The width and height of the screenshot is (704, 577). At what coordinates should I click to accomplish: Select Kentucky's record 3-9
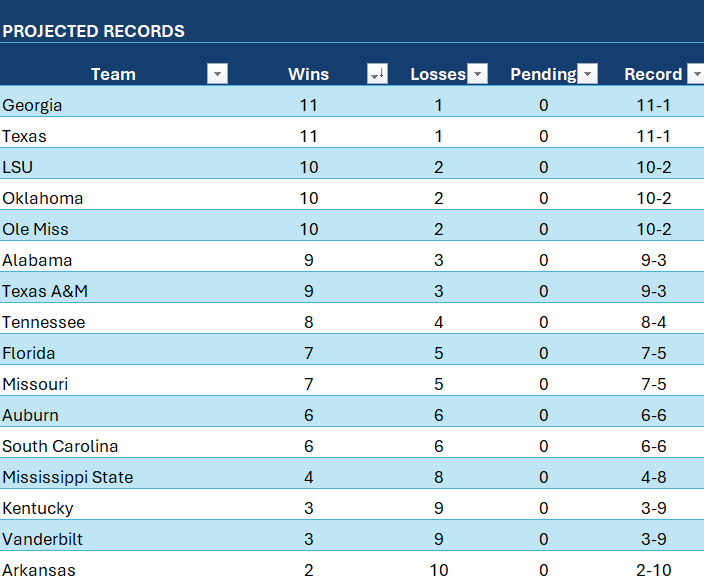[653, 508]
